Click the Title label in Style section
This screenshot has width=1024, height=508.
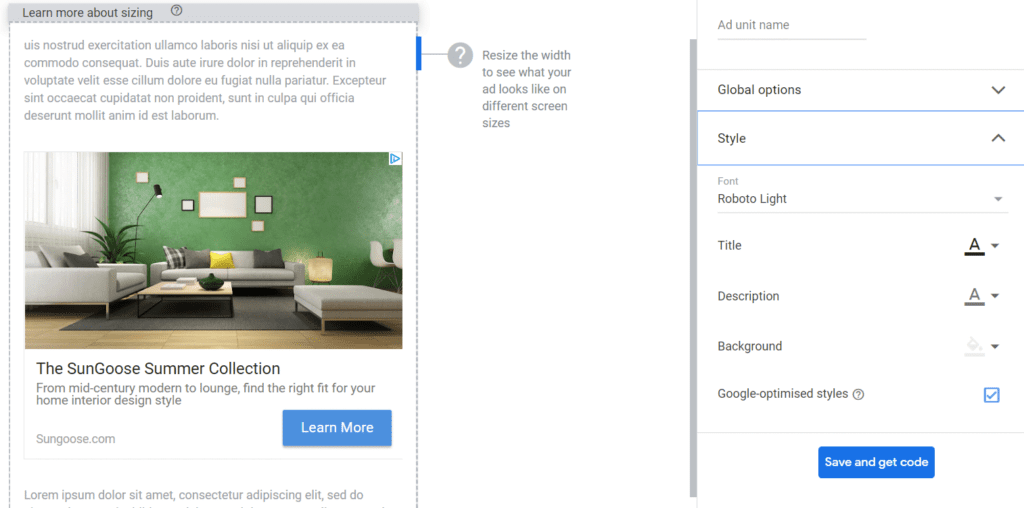point(729,246)
